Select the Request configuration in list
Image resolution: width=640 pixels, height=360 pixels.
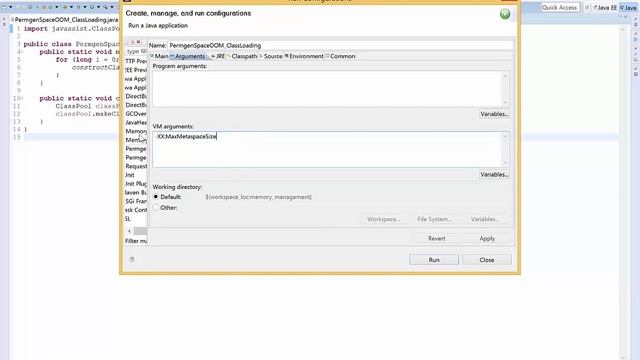click(136, 166)
